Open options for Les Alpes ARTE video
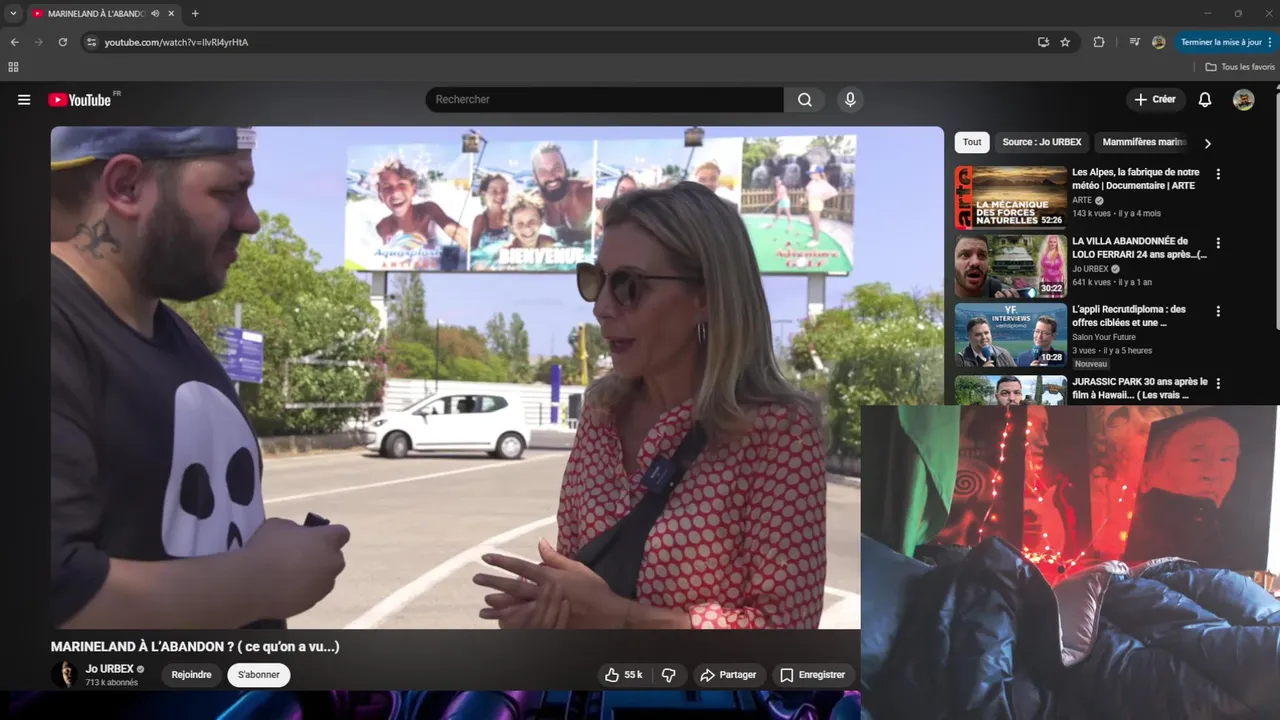The height and width of the screenshot is (720, 1280). pyautogui.click(x=1218, y=174)
